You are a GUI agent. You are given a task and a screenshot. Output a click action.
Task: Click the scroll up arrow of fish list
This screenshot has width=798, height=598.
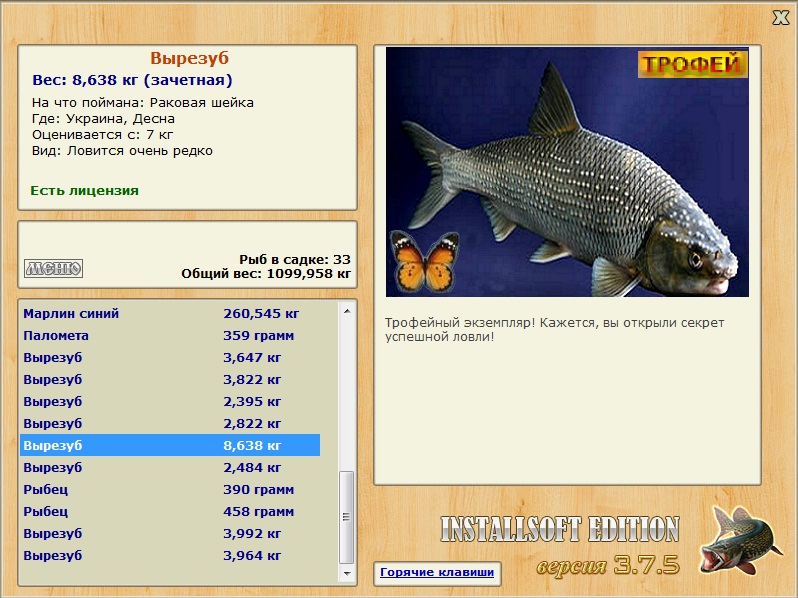pyautogui.click(x=347, y=311)
